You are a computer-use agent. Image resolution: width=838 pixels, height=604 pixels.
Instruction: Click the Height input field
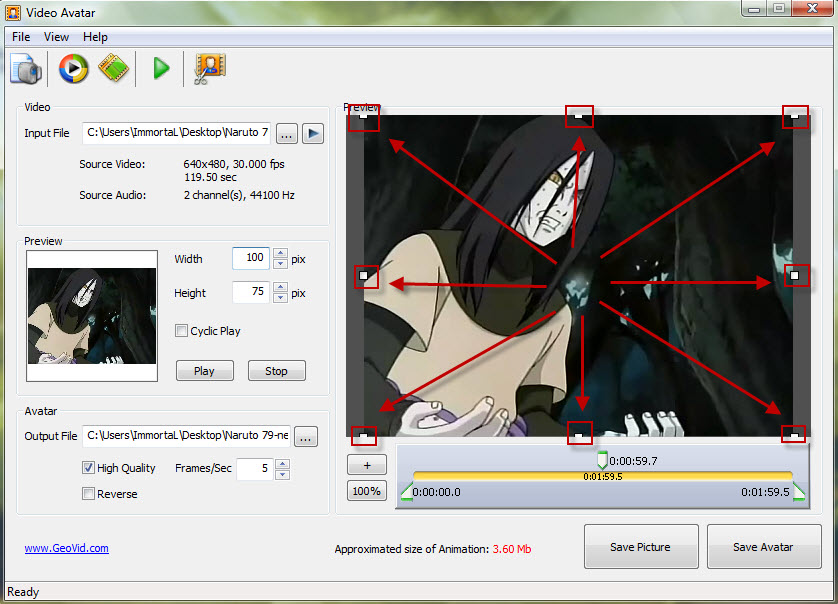[x=251, y=292]
